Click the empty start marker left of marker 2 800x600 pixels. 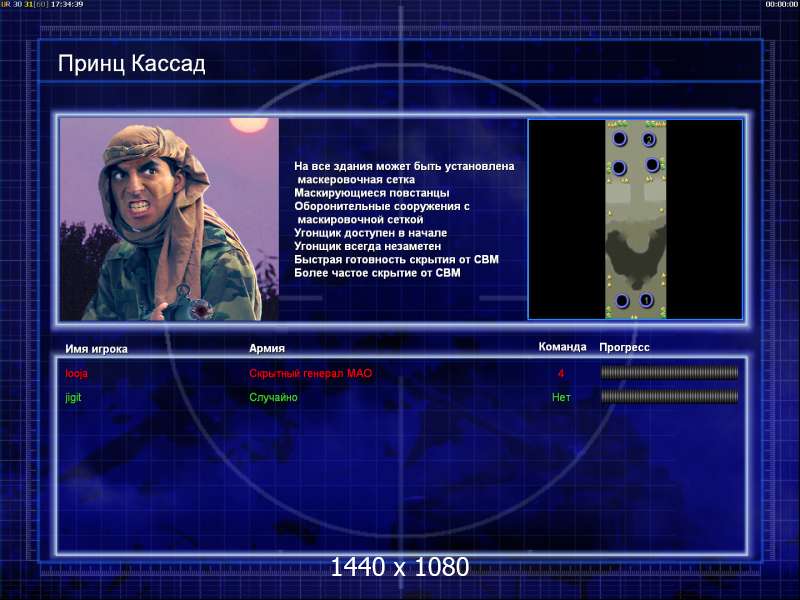pyautogui.click(x=619, y=138)
